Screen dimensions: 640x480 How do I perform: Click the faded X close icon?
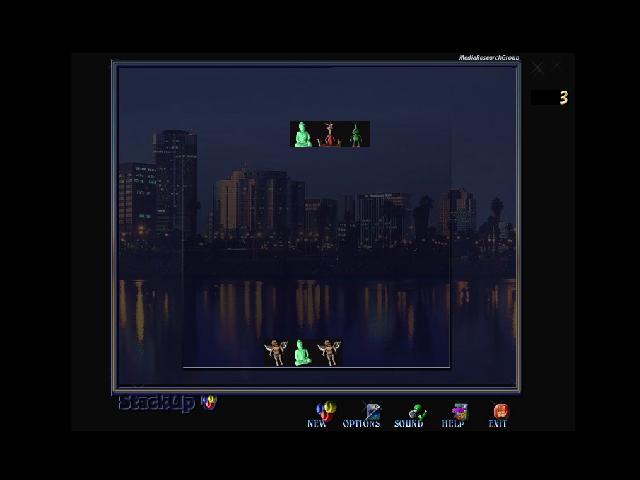[x=538, y=67]
